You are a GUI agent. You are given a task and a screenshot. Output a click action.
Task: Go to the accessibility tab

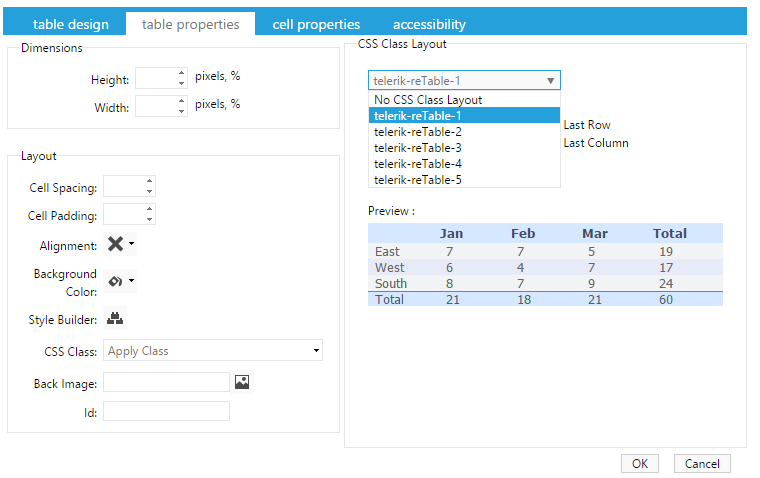point(429,24)
